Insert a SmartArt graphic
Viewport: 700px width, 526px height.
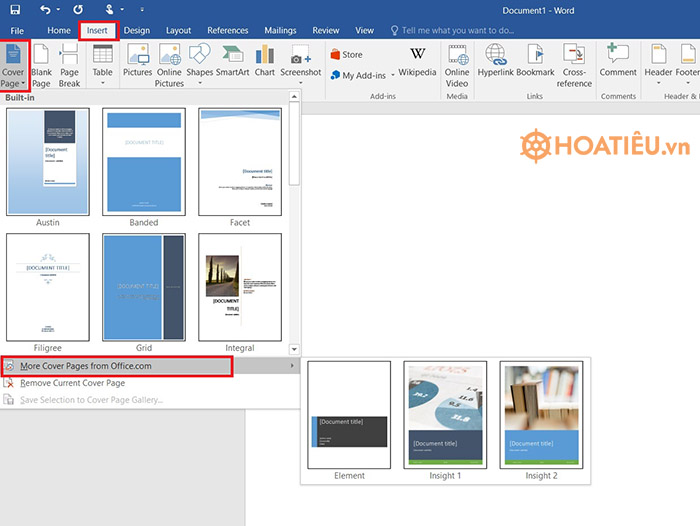point(232,63)
